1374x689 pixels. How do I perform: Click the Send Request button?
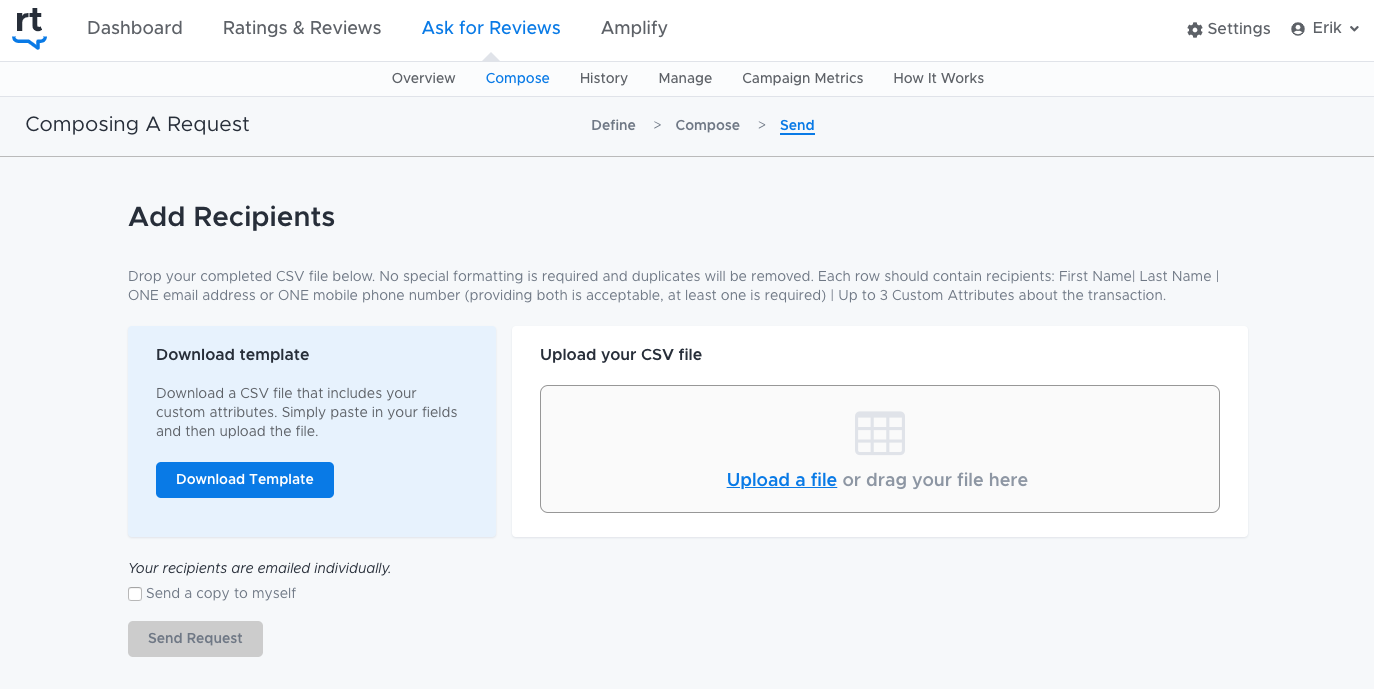coord(195,639)
